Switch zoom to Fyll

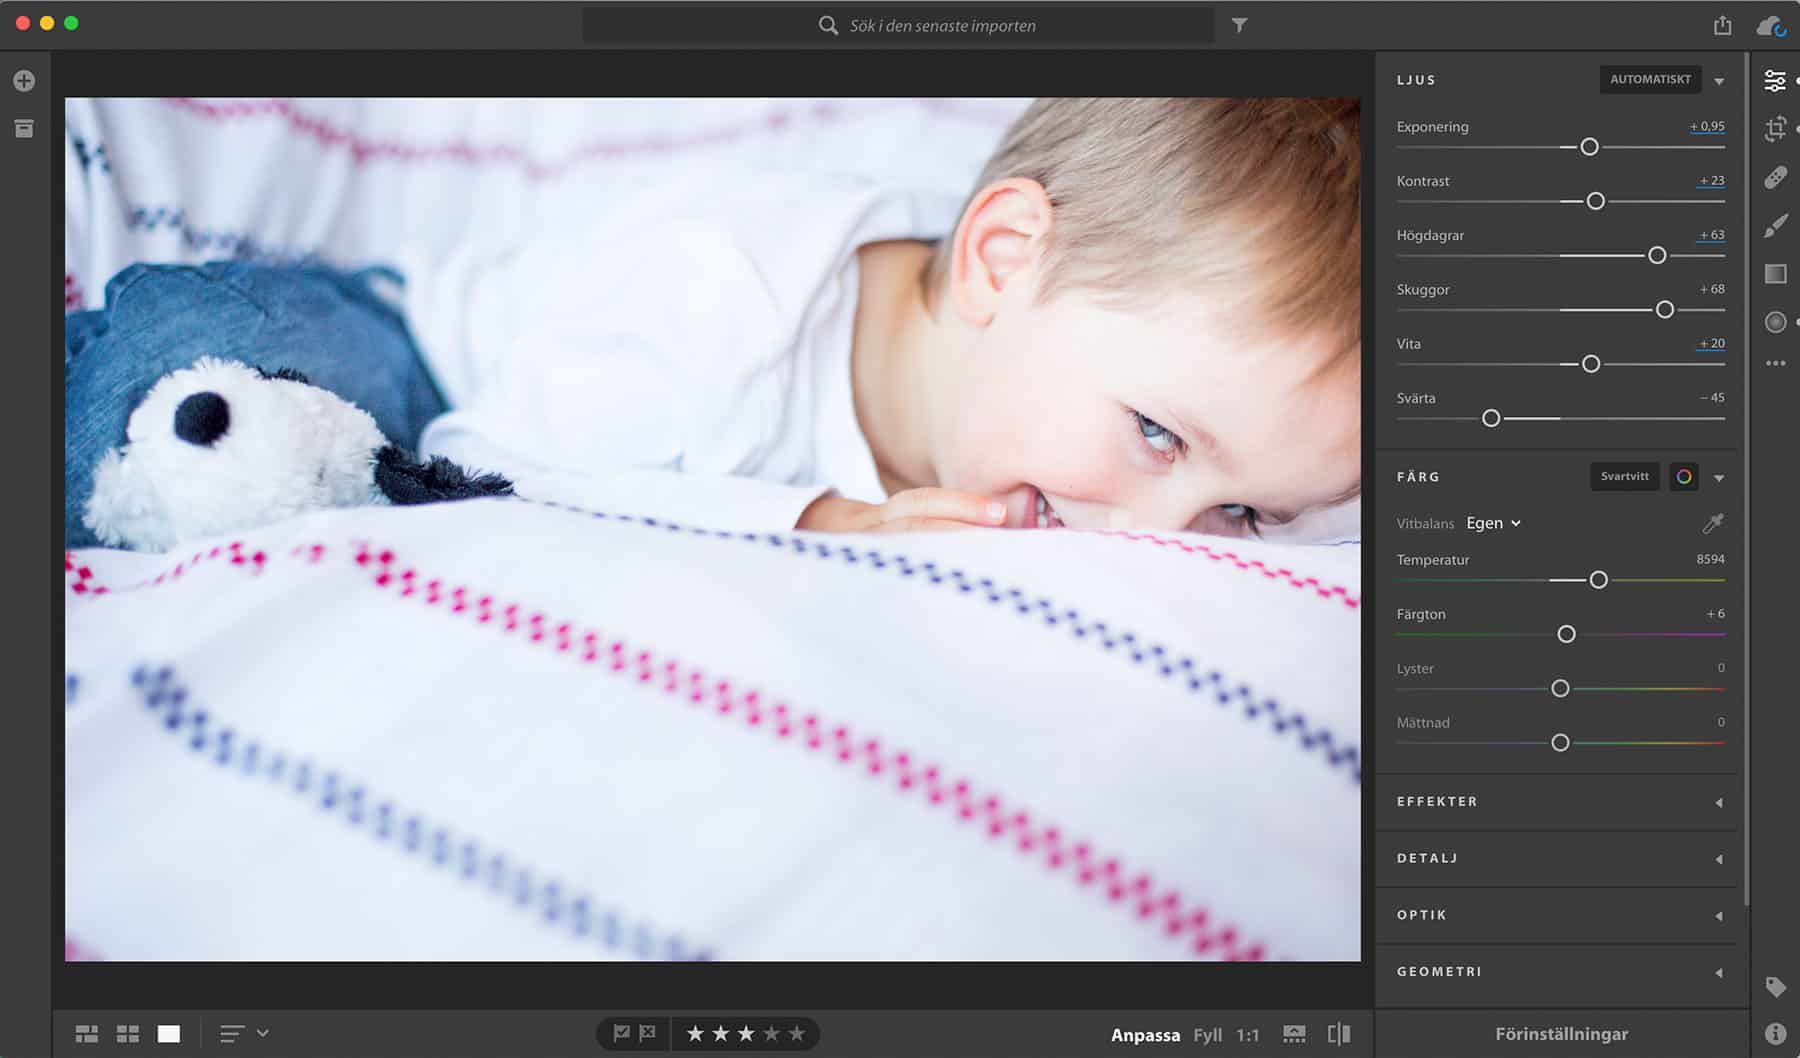1207,1035
